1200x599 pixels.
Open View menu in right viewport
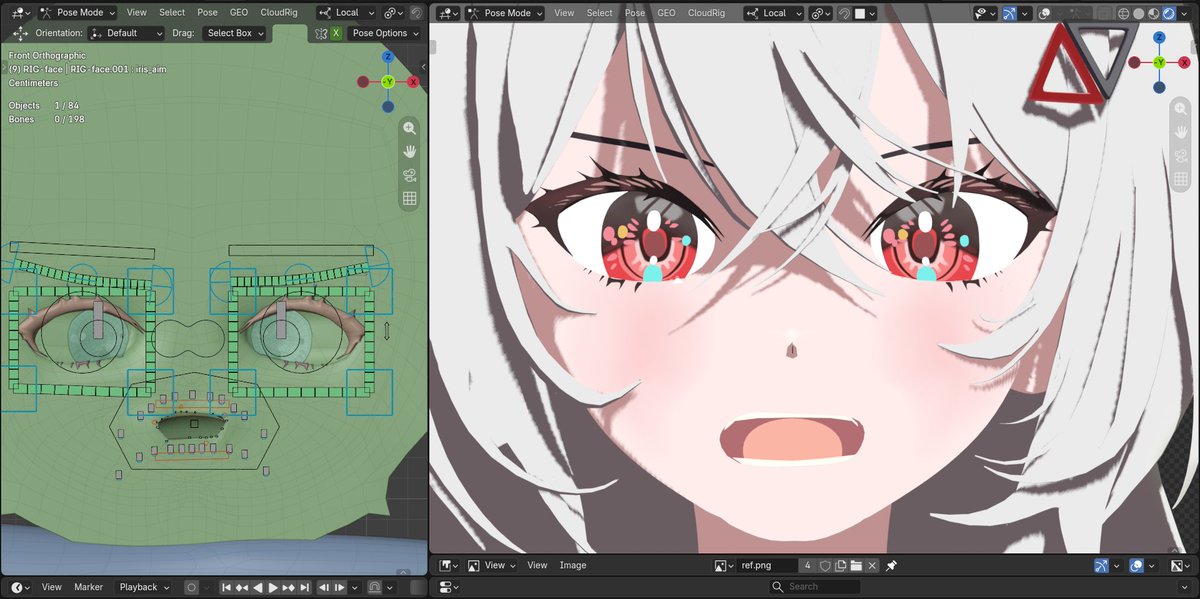(x=564, y=13)
